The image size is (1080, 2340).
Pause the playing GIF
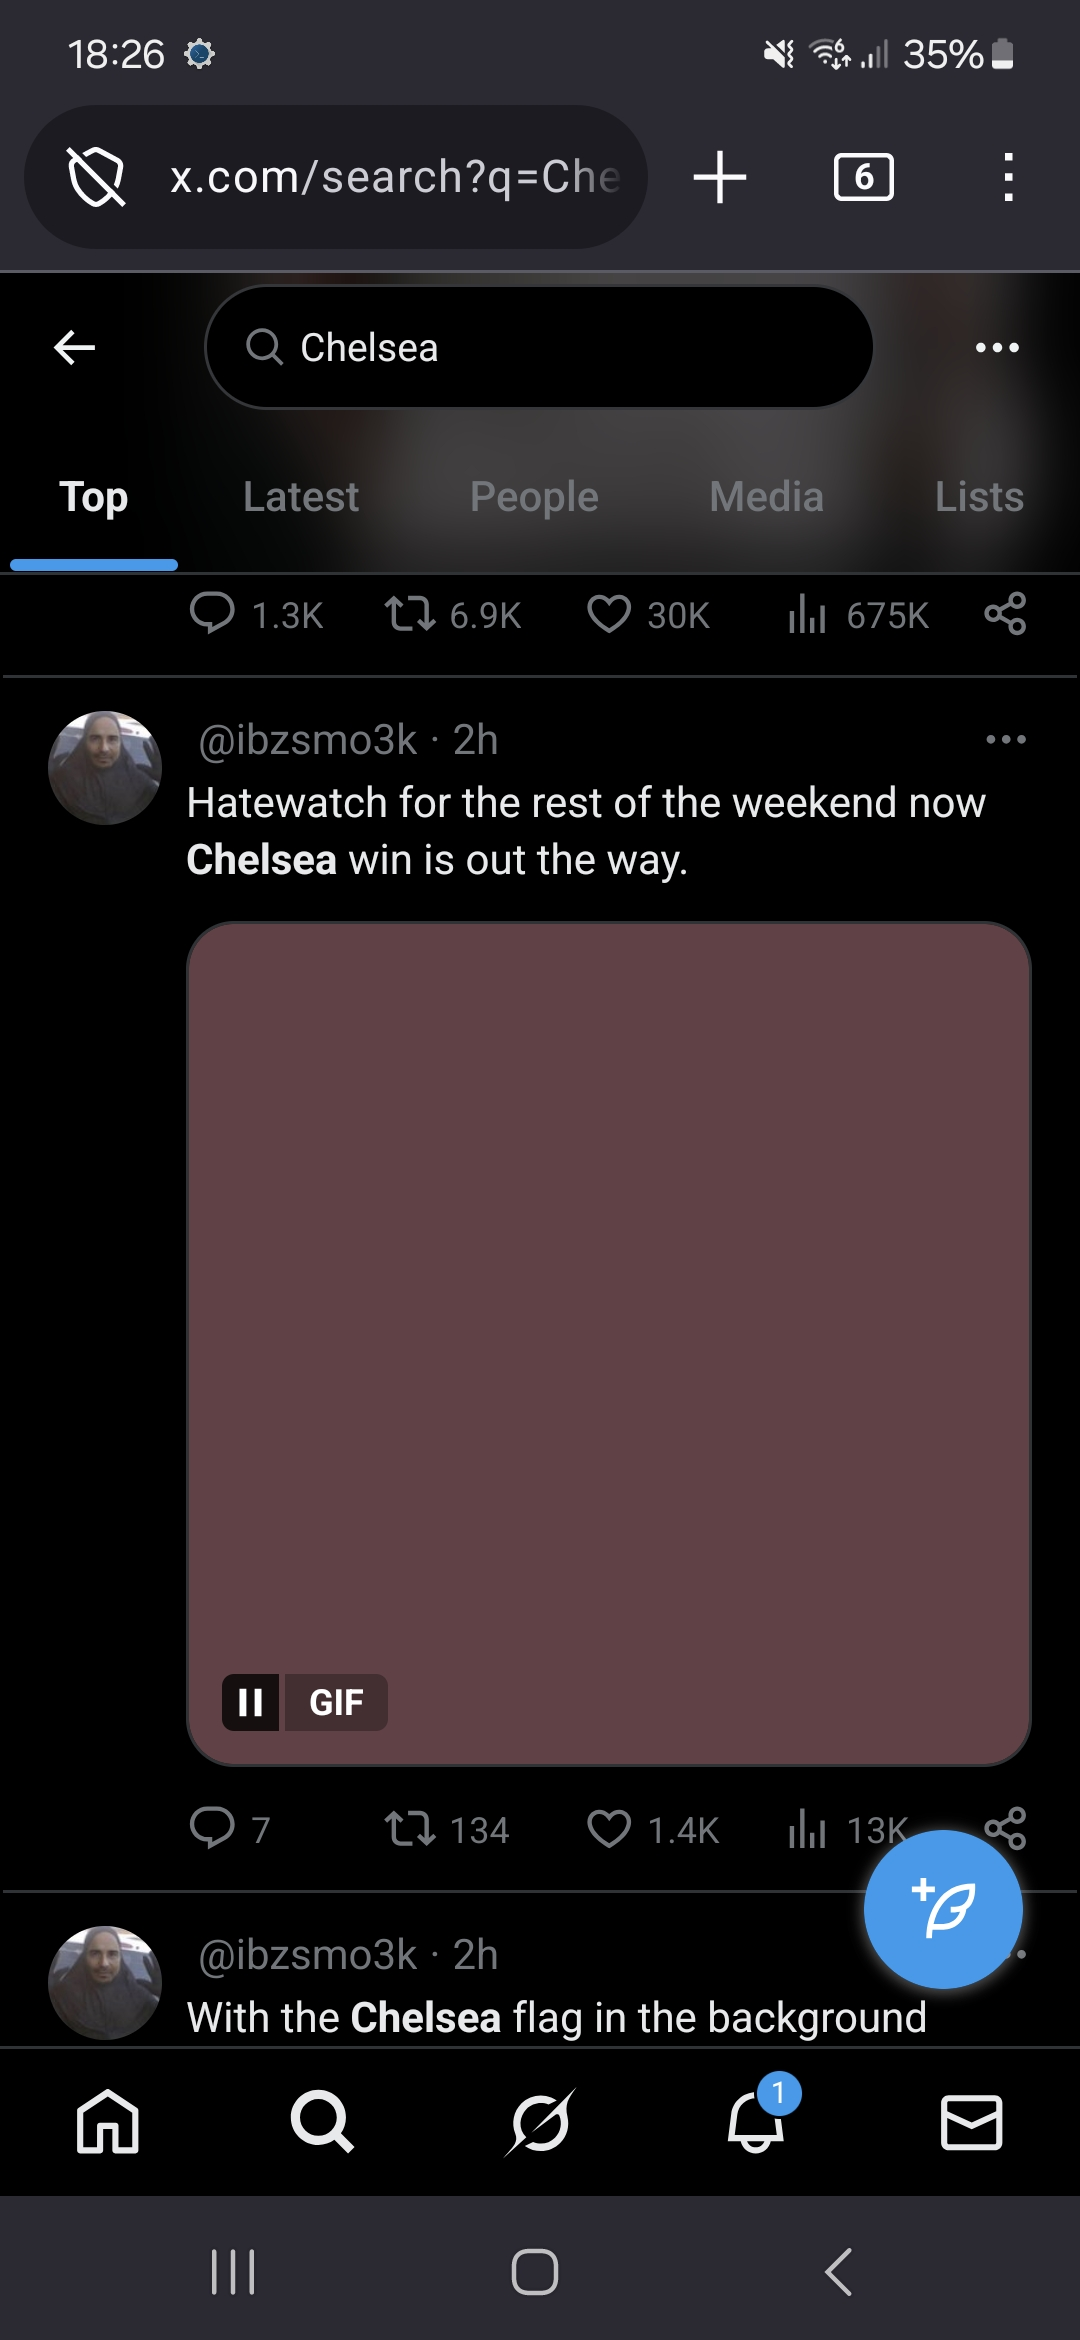click(251, 1701)
